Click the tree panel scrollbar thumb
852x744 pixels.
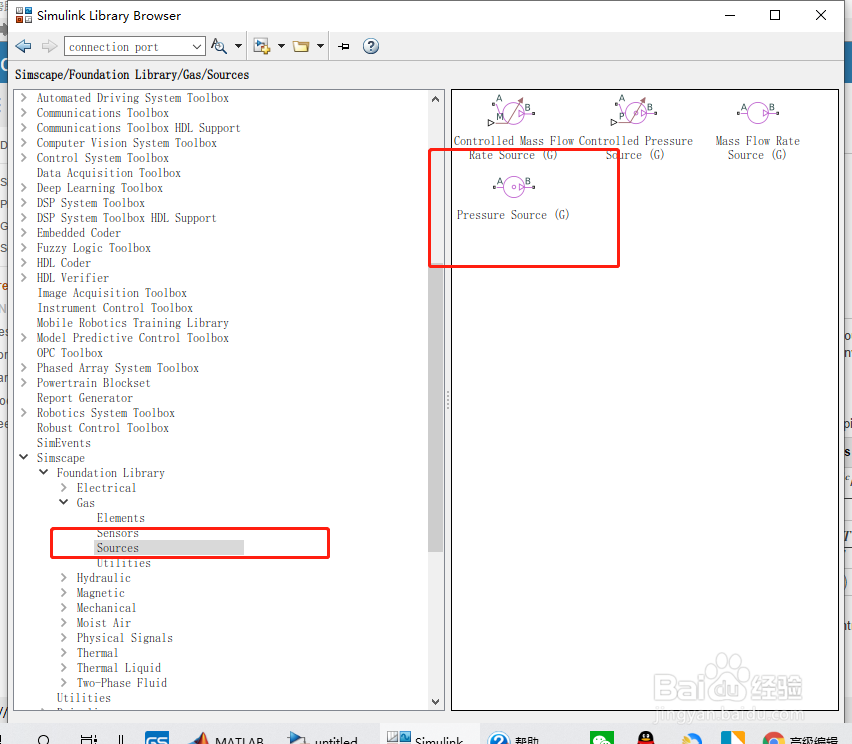[435, 410]
